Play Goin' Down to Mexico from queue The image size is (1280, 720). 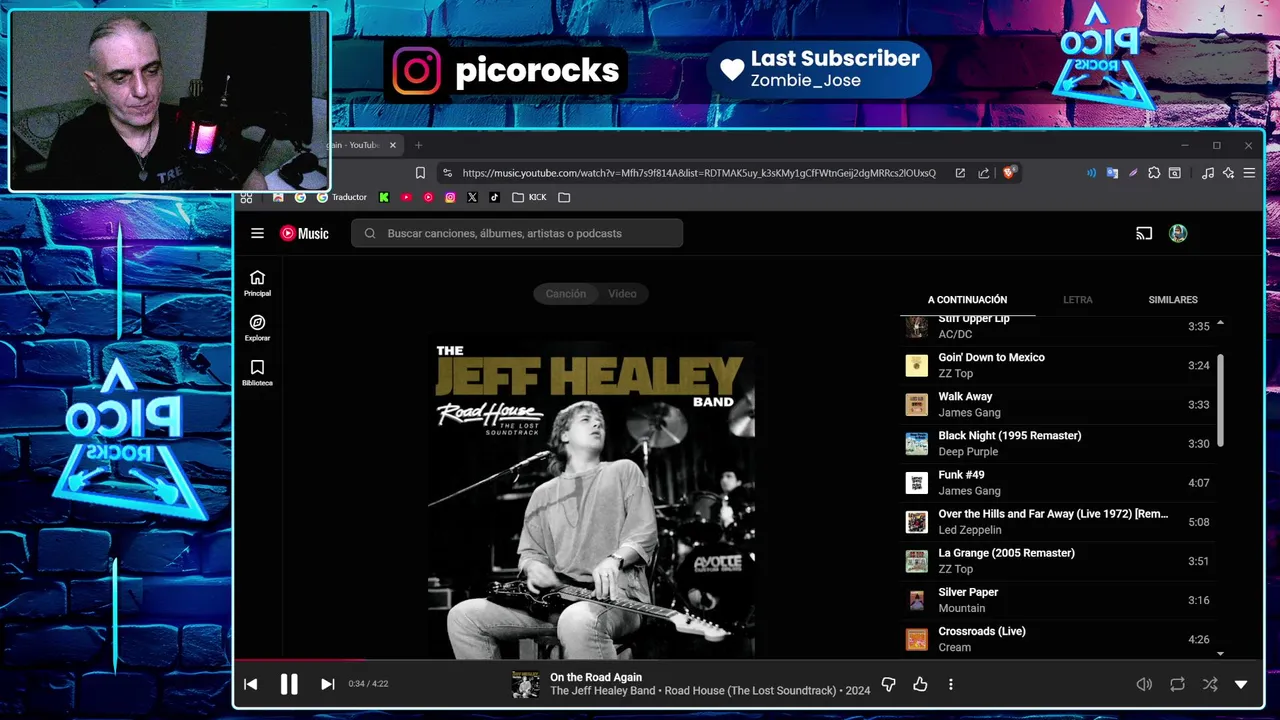click(x=1060, y=365)
